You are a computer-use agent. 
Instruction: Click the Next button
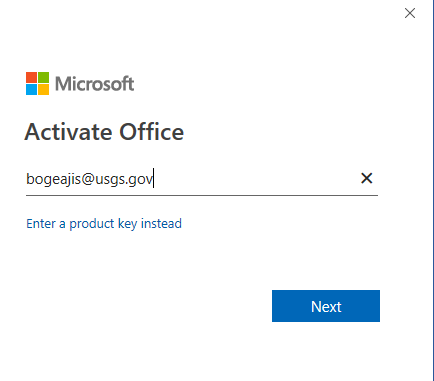click(326, 306)
